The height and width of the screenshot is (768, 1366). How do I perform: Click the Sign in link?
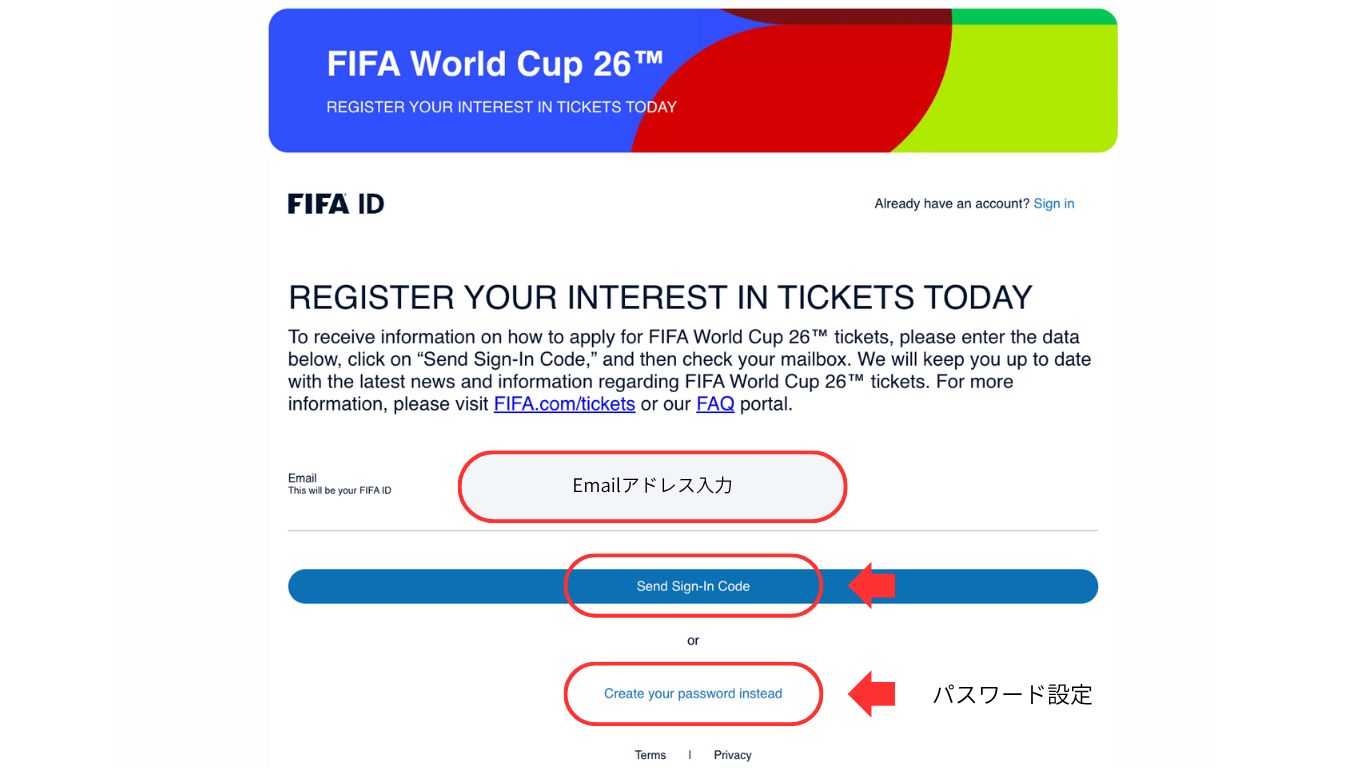tap(1053, 203)
